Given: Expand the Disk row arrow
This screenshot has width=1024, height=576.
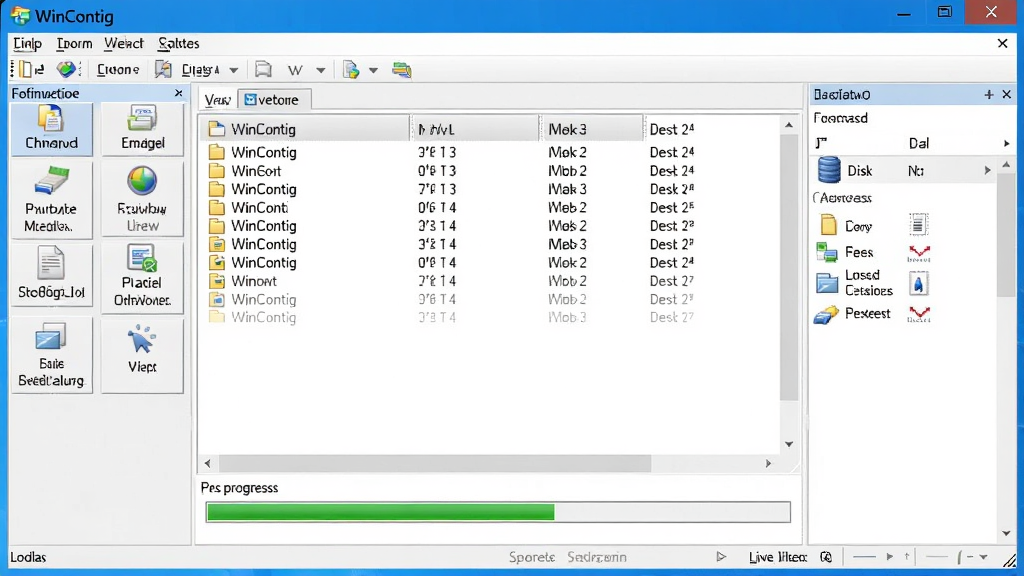Looking at the screenshot, I should coord(987,170).
